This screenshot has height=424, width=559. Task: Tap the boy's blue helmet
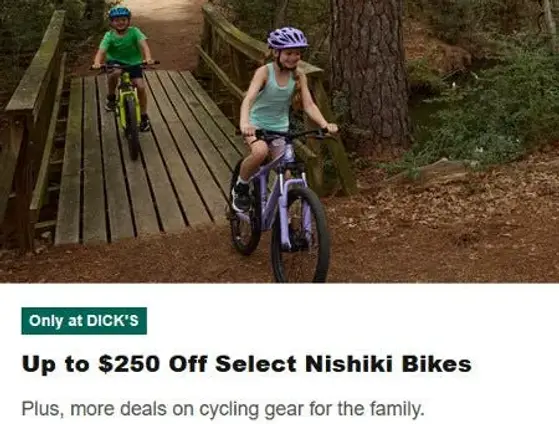pos(120,12)
